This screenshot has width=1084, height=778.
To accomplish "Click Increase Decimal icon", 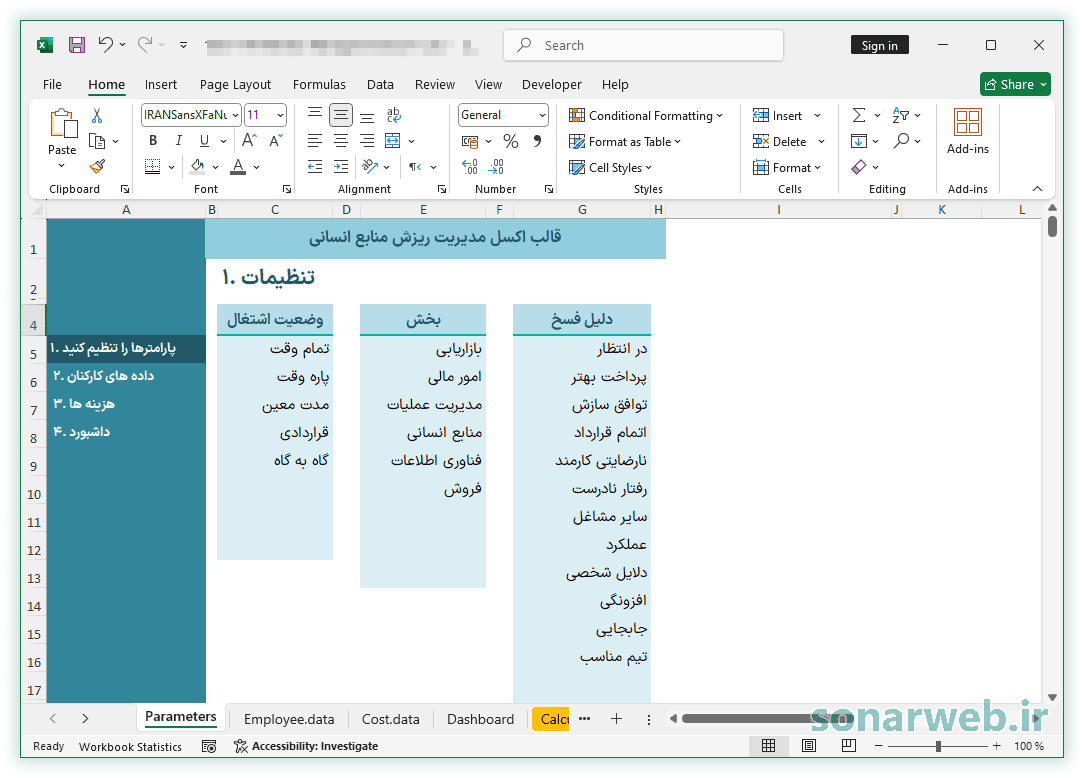I will (469, 167).
